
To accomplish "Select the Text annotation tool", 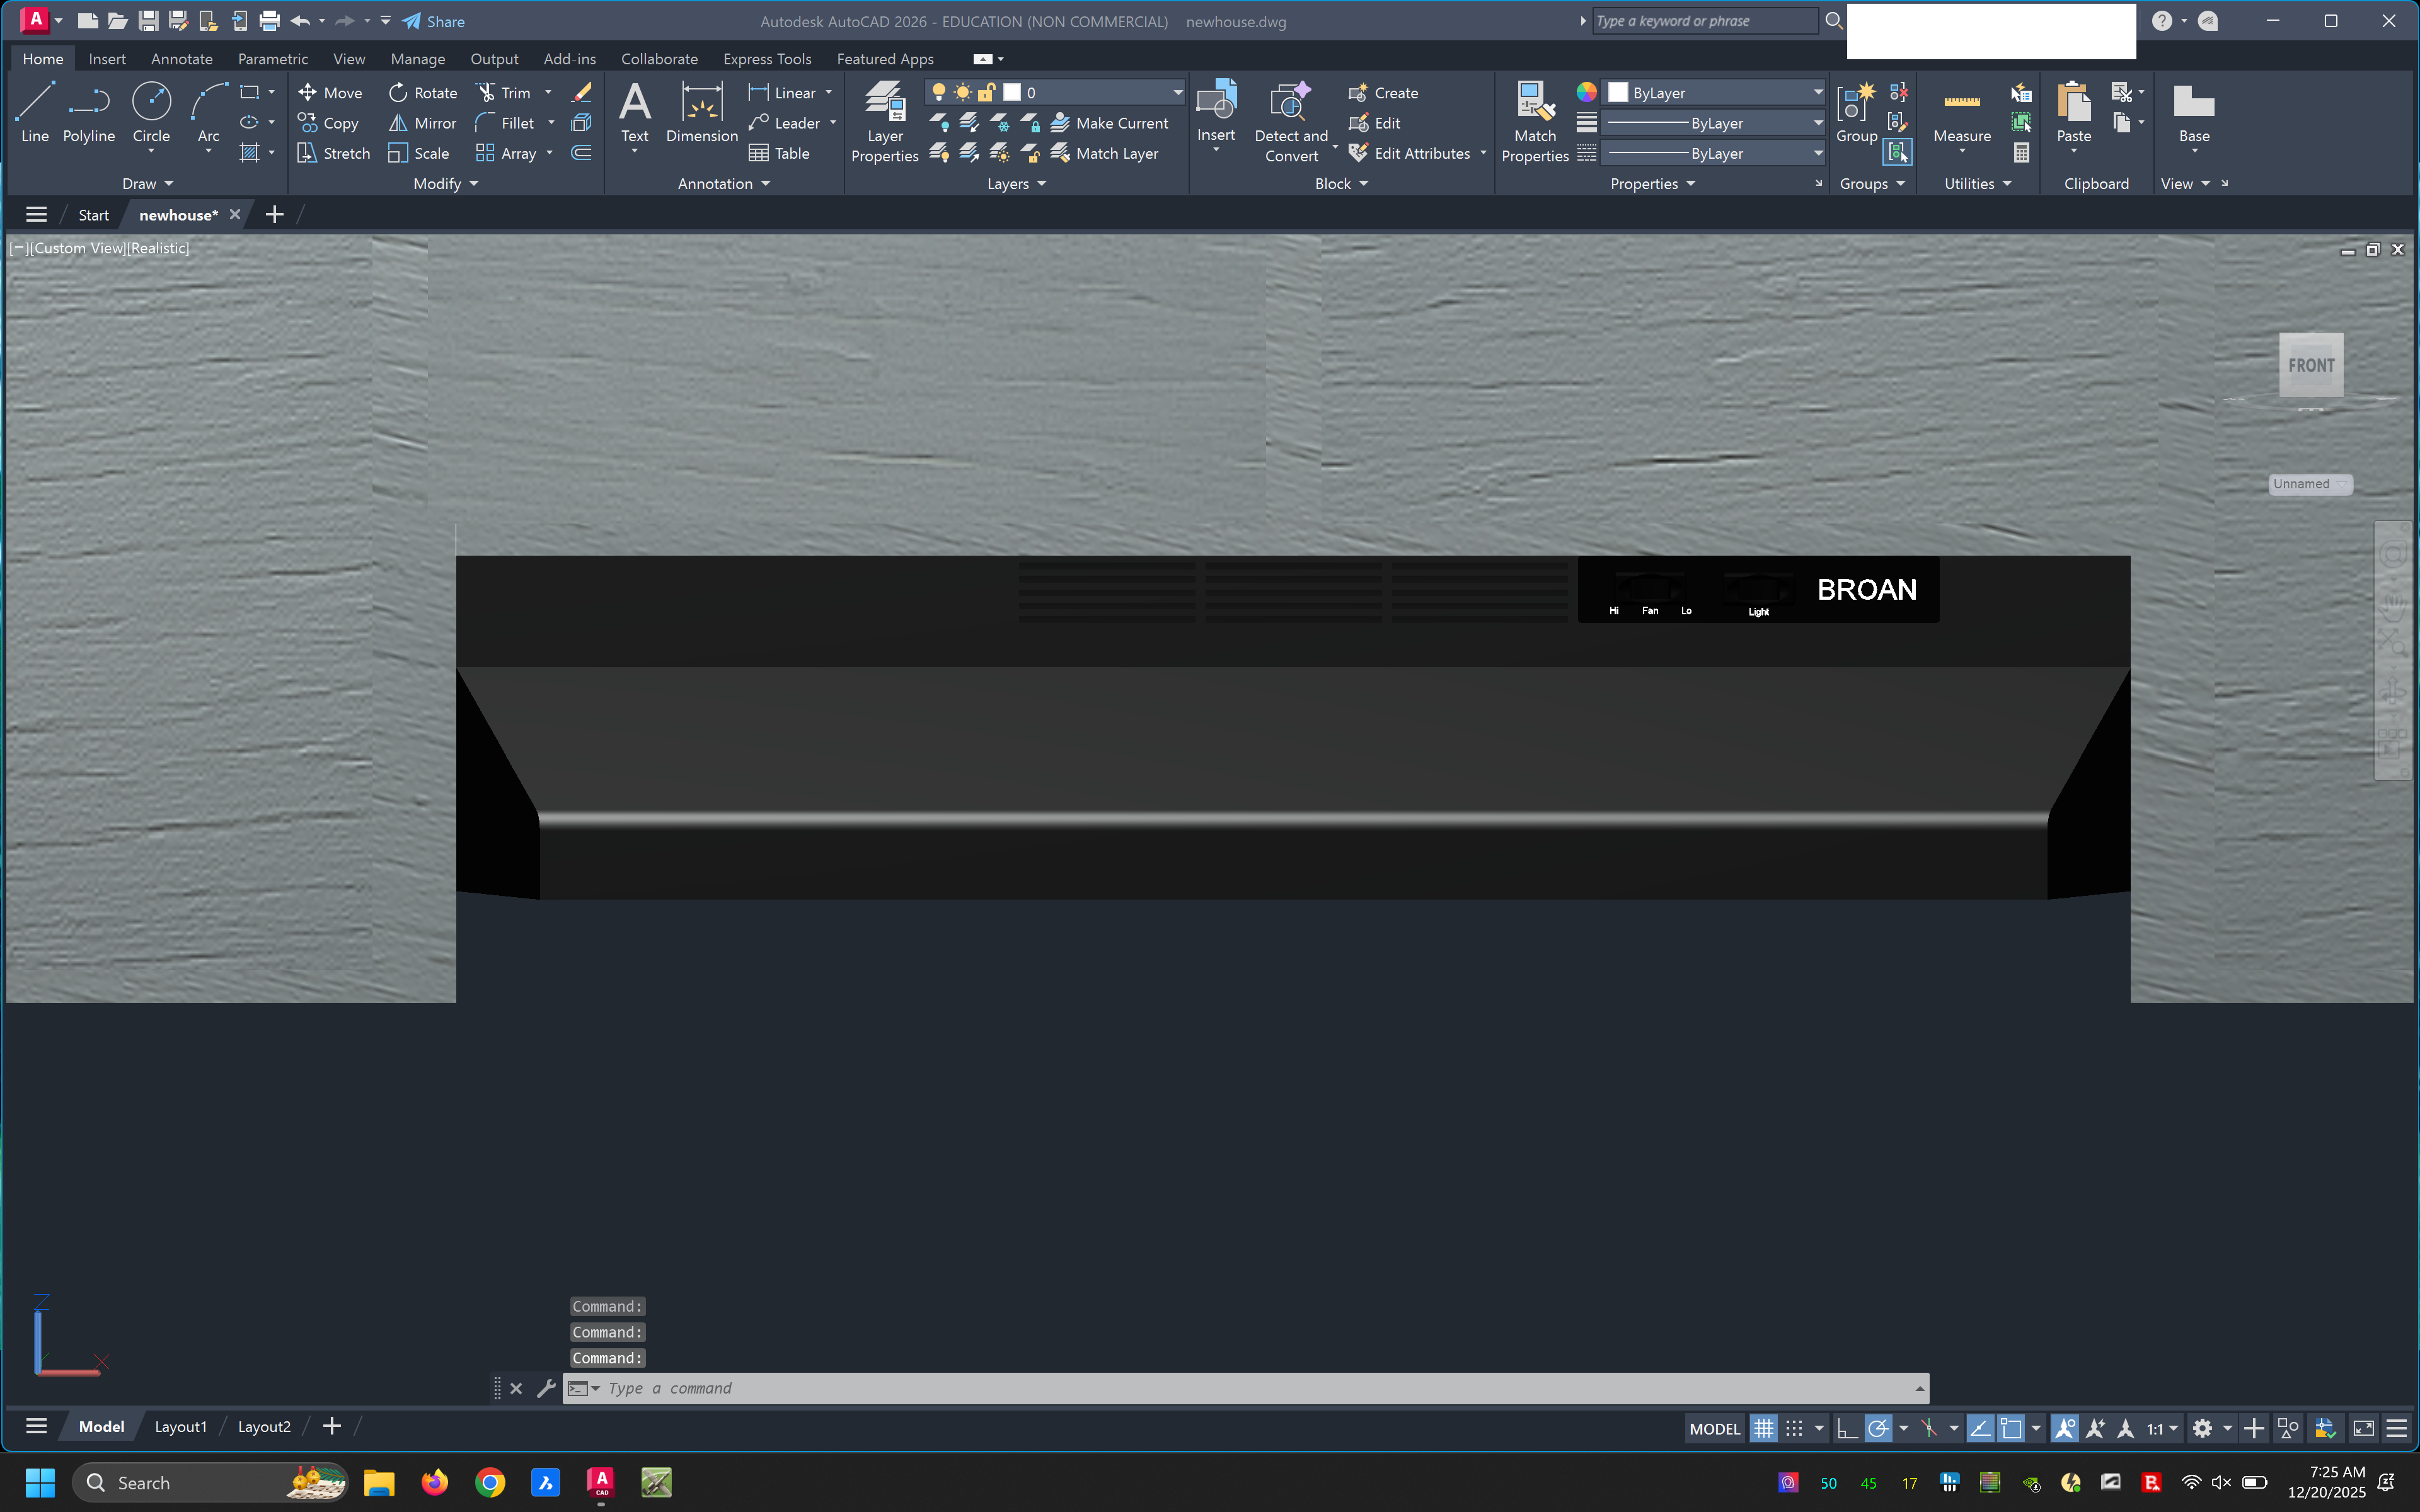I will 635,112.
